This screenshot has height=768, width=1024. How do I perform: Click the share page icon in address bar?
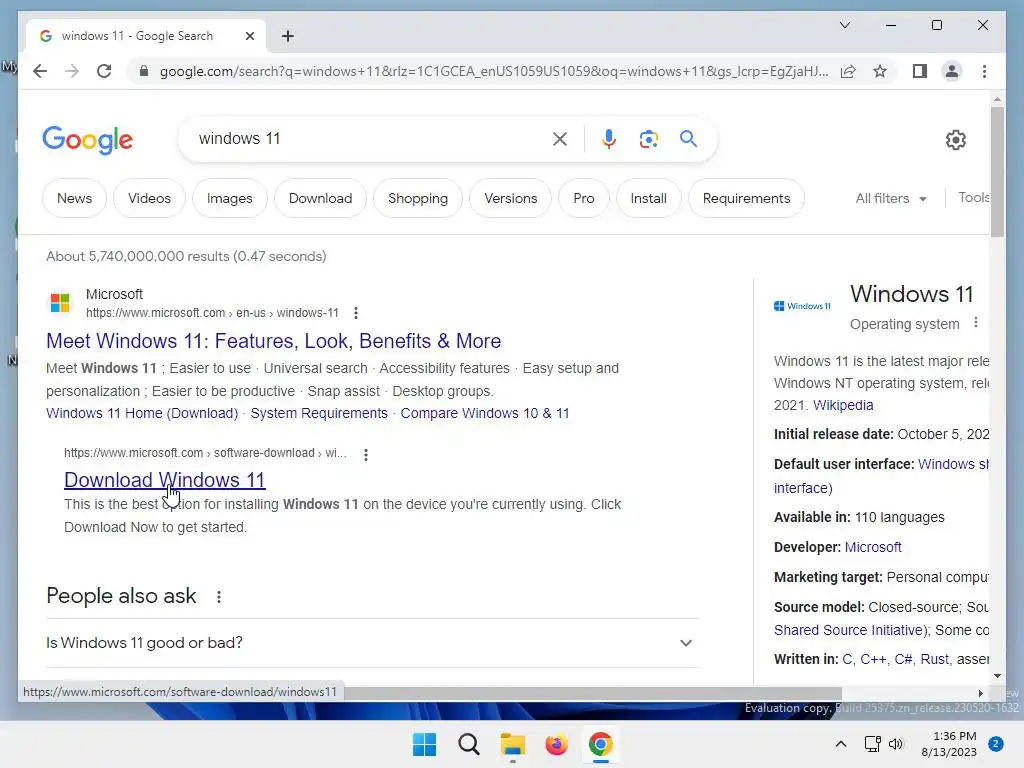pos(848,71)
